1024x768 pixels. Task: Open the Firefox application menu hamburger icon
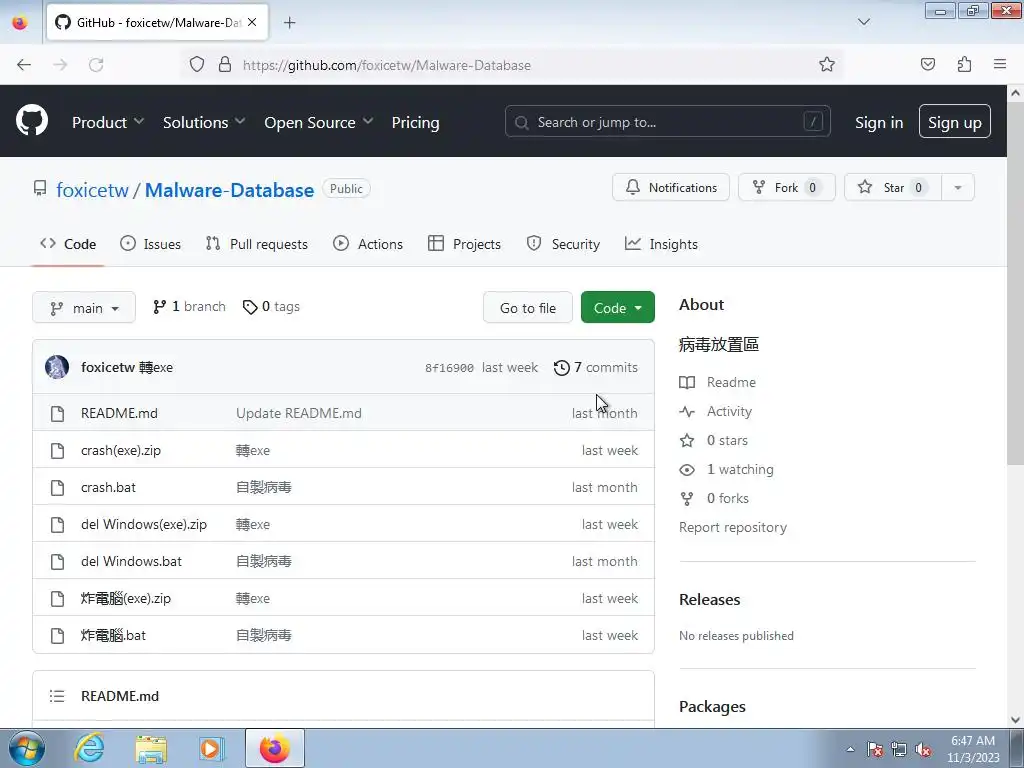[1000, 64]
